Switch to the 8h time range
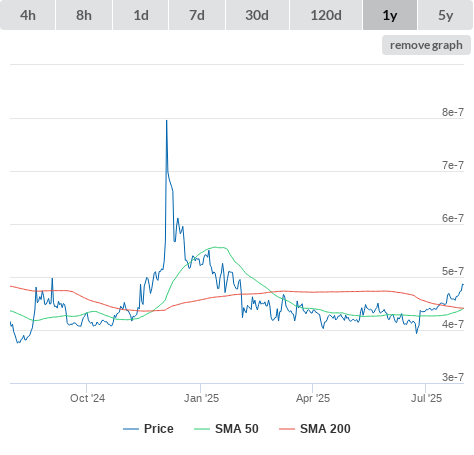This screenshot has height=455, width=474. tap(84, 15)
